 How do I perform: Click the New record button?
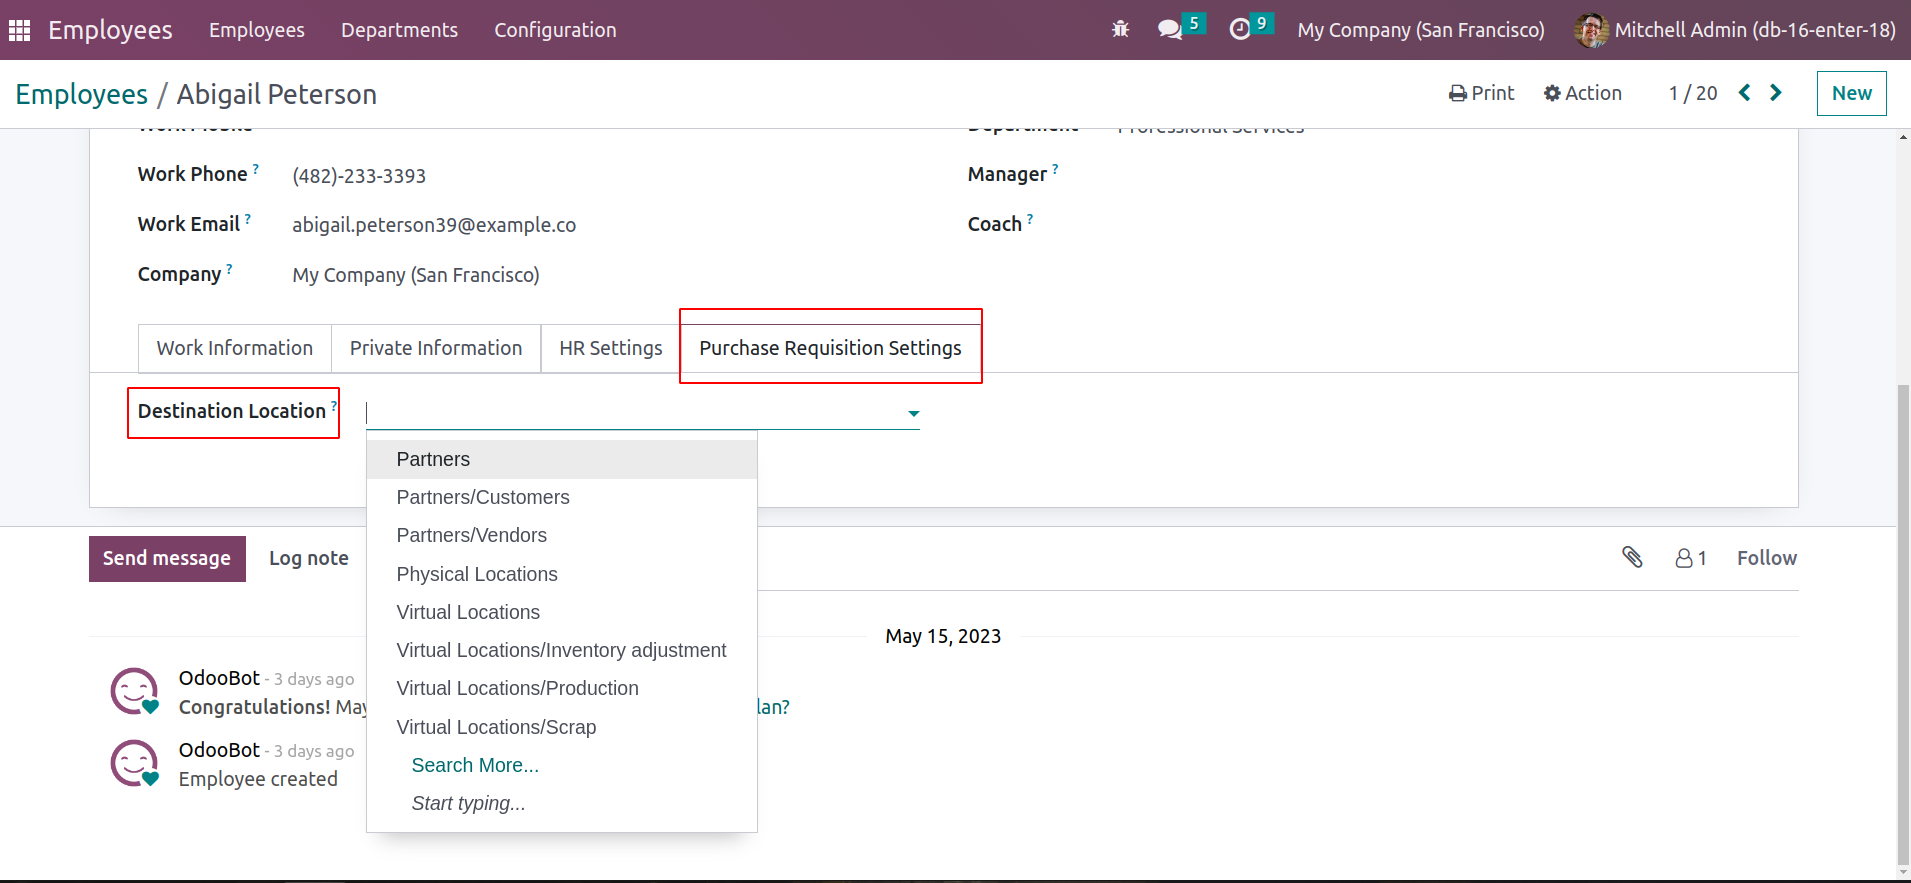point(1851,93)
